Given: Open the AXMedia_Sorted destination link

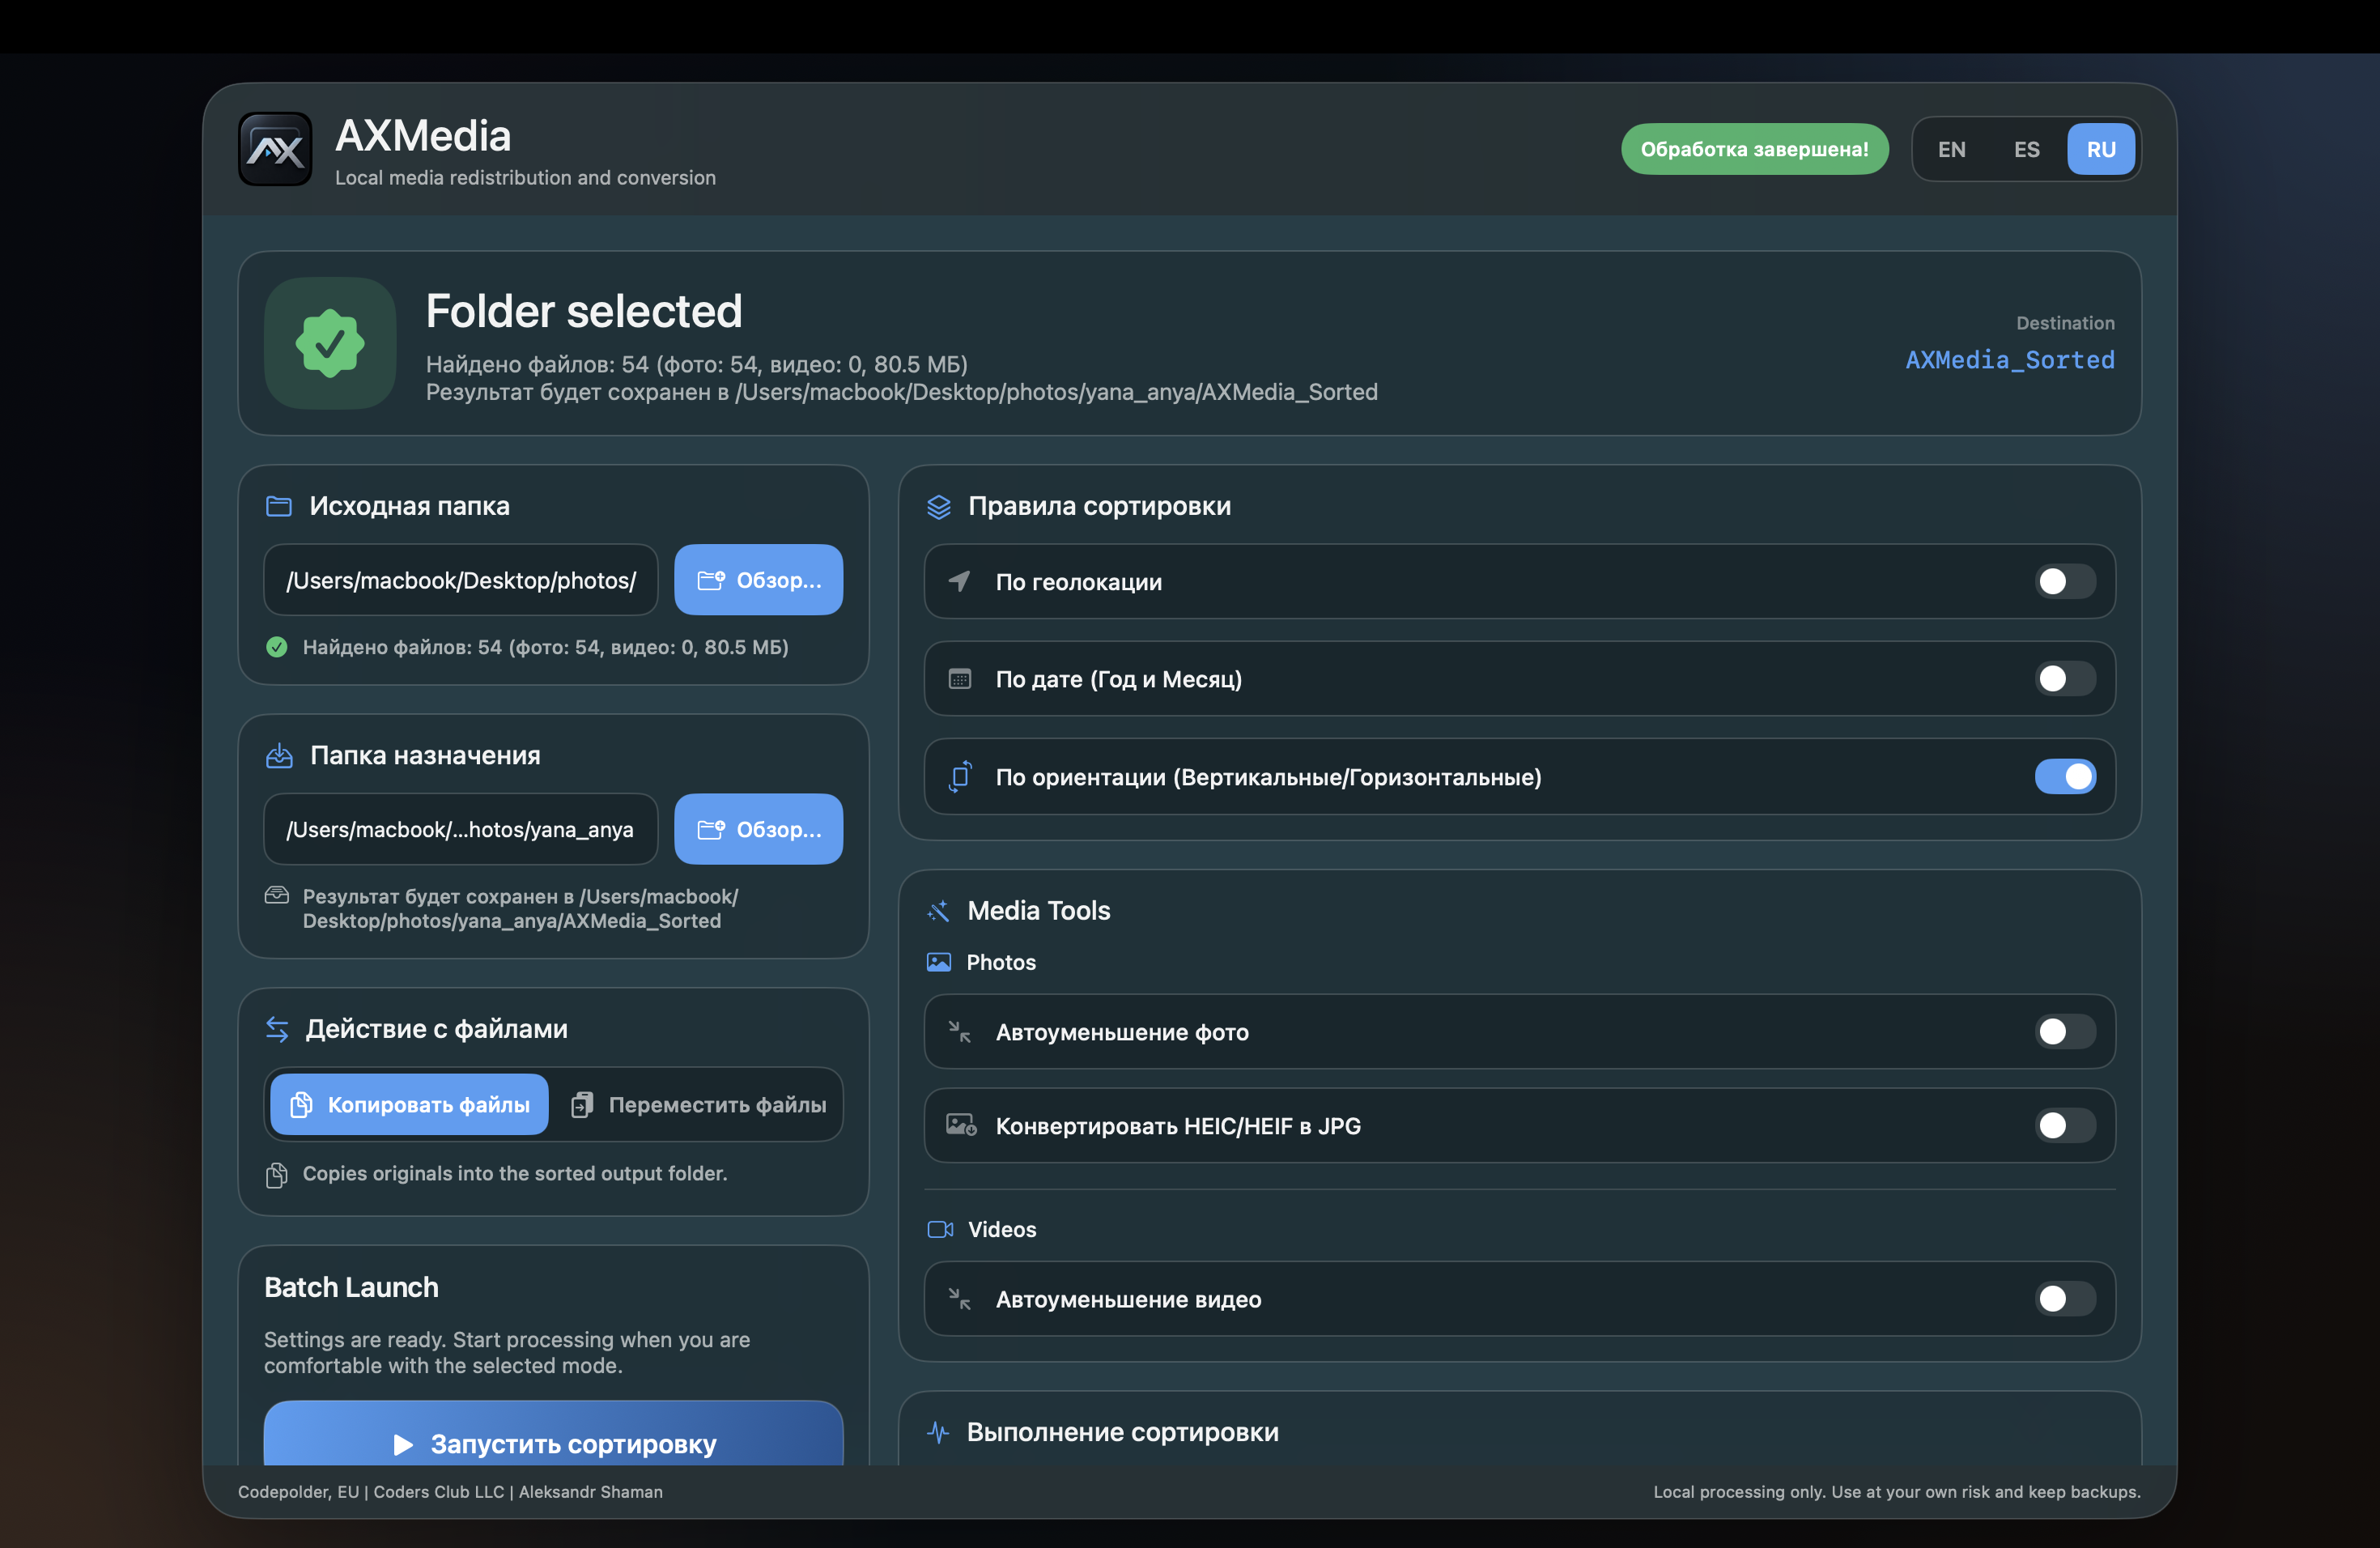Looking at the screenshot, I should pos(2010,360).
